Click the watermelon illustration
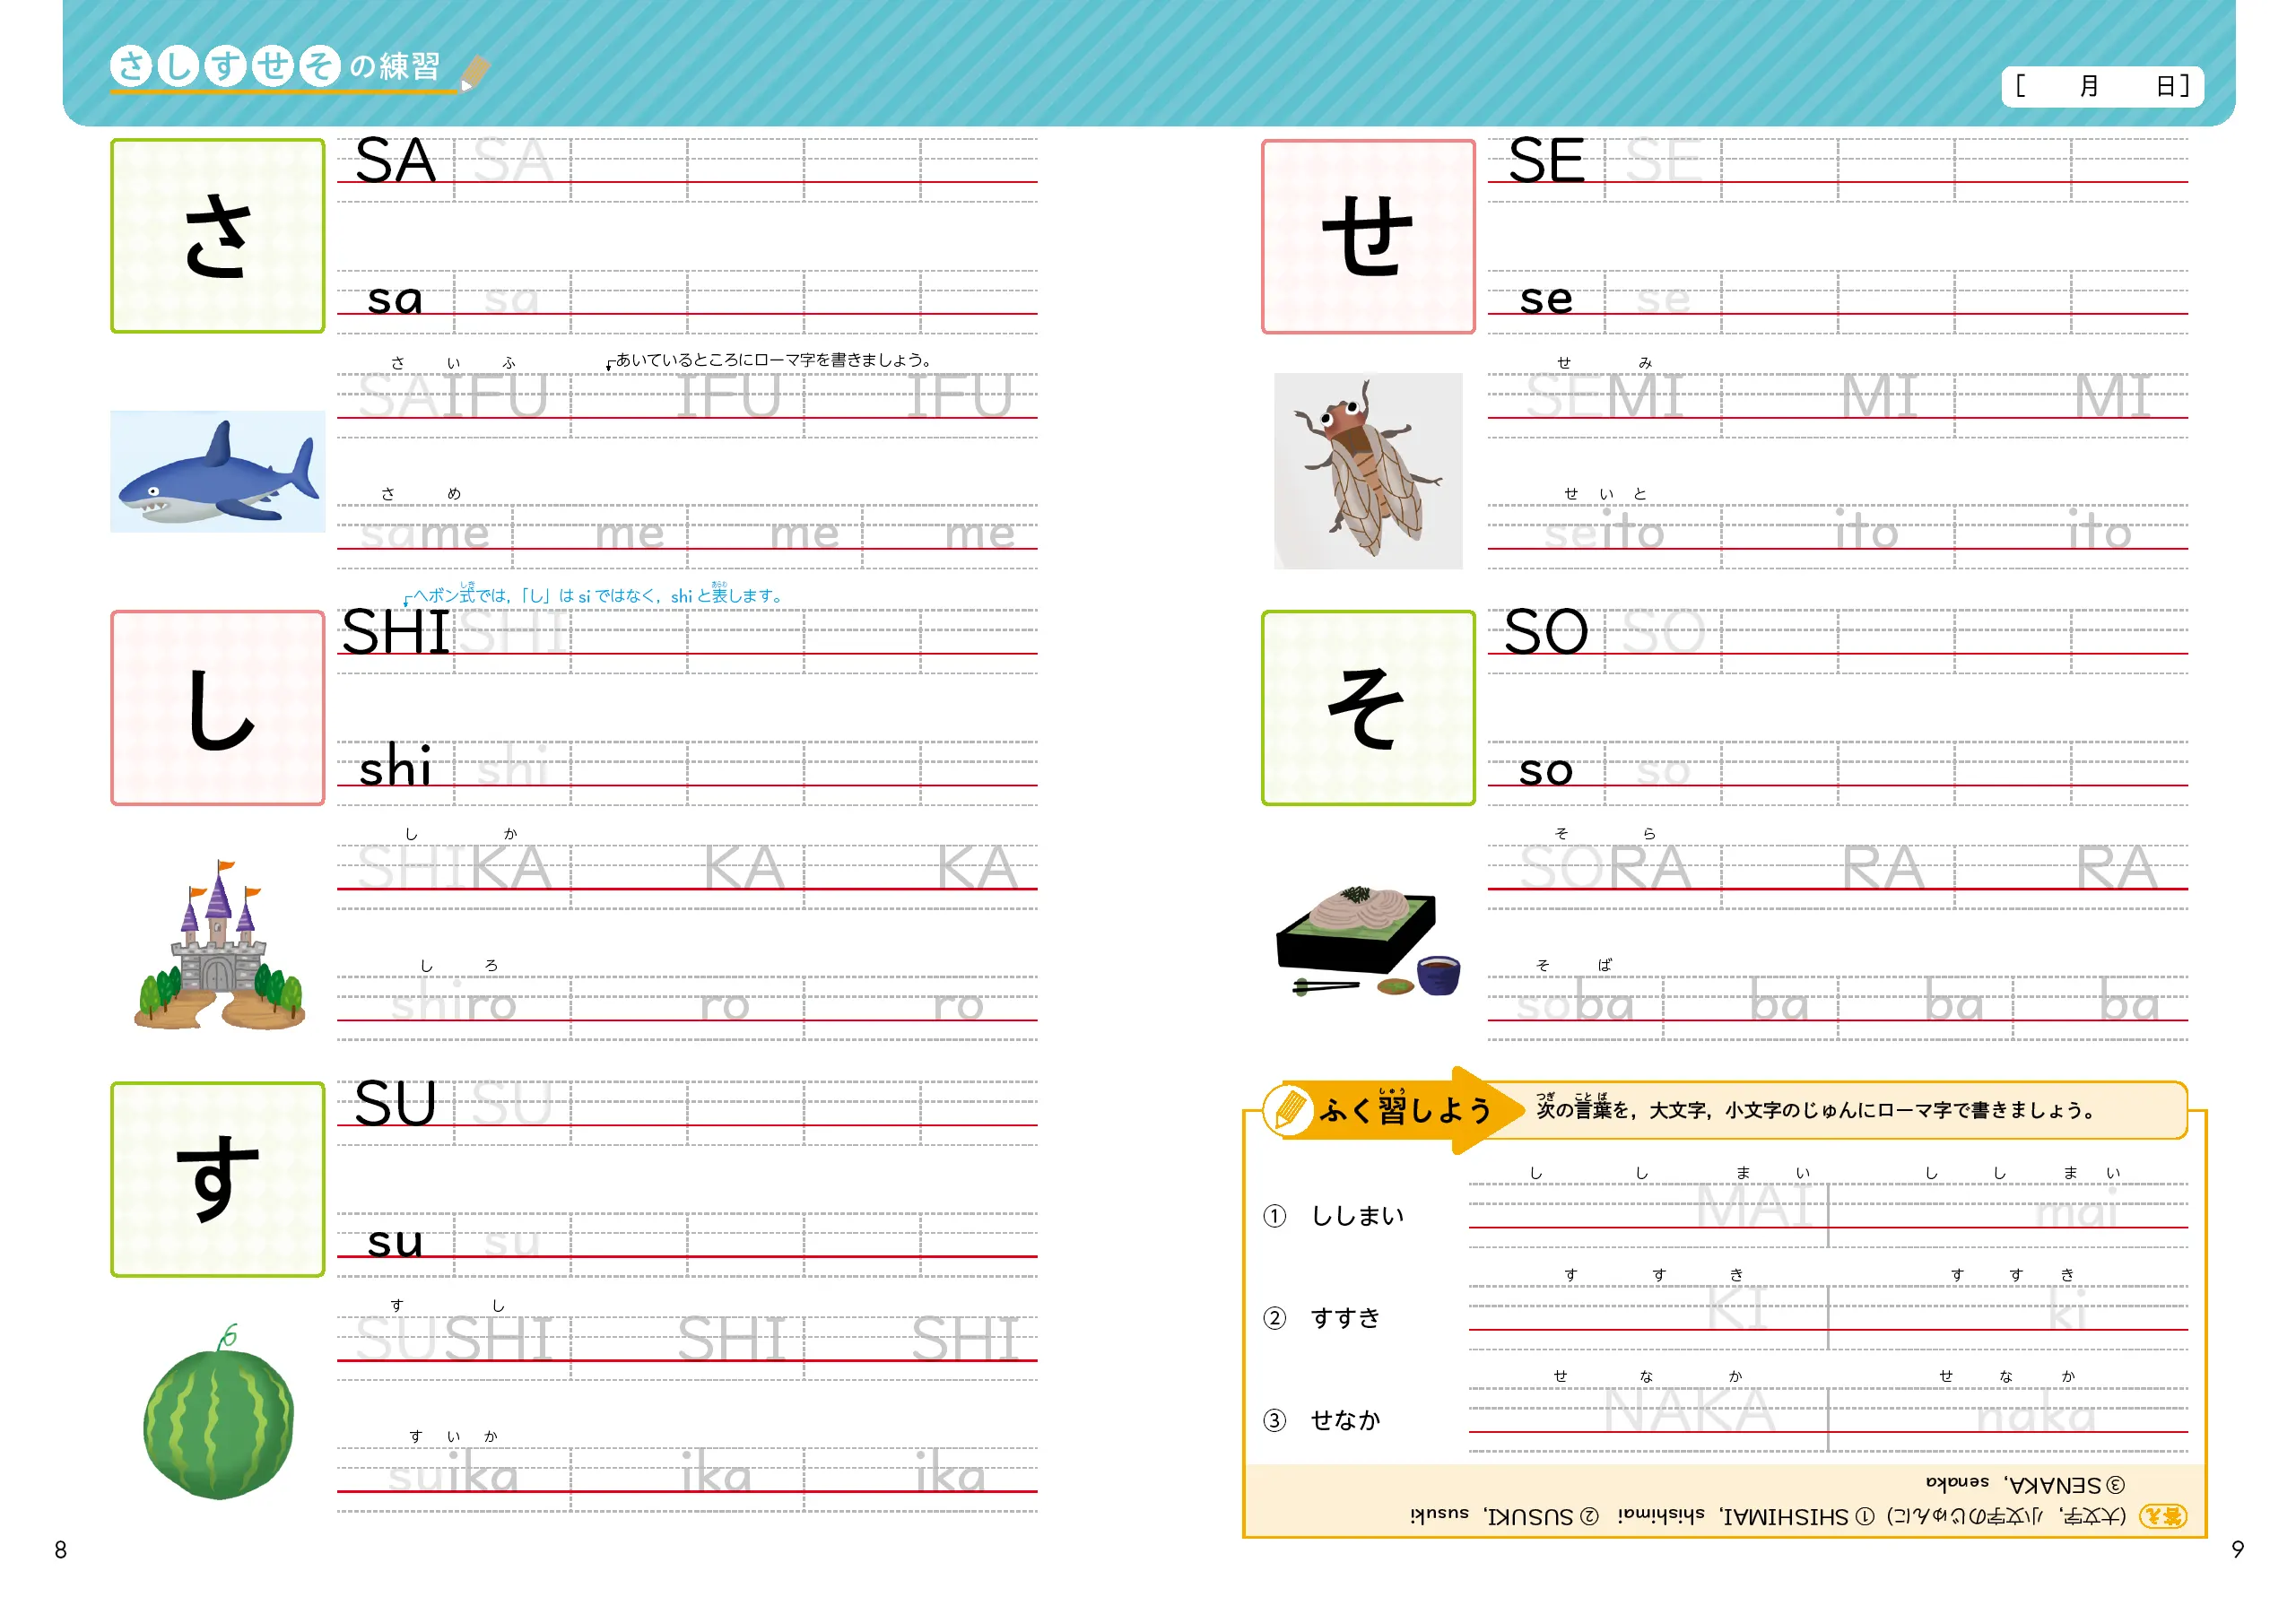The width and height of the screenshot is (2296, 1623). (x=218, y=1413)
